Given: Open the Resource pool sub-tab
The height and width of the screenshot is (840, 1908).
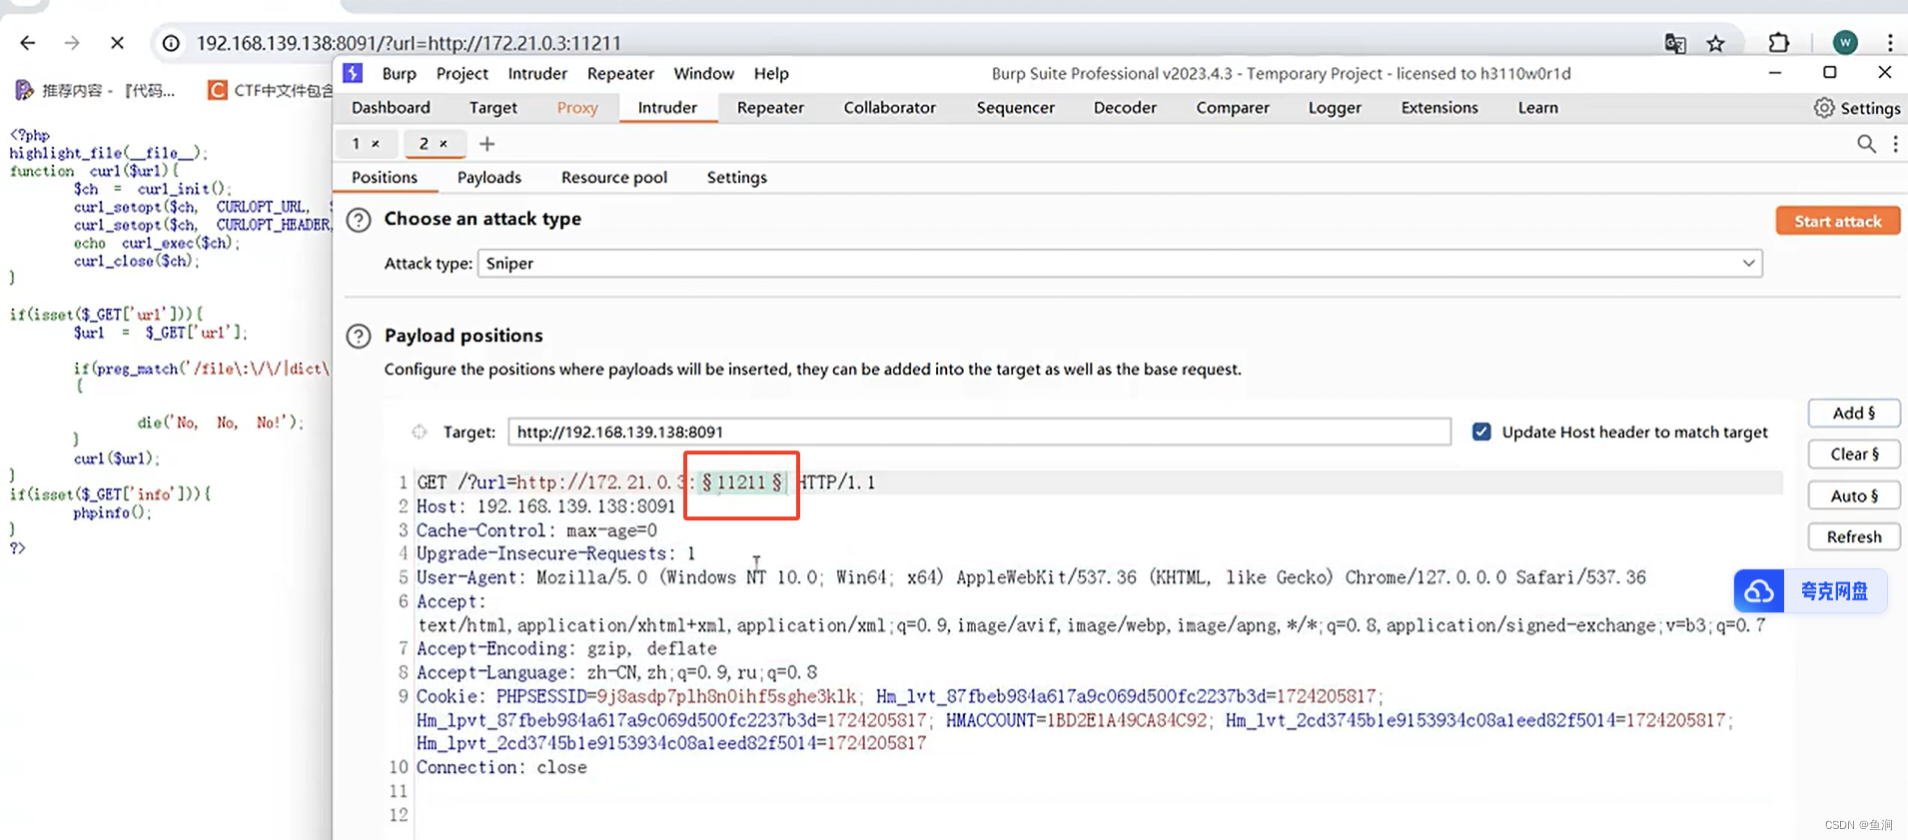Looking at the screenshot, I should [614, 178].
